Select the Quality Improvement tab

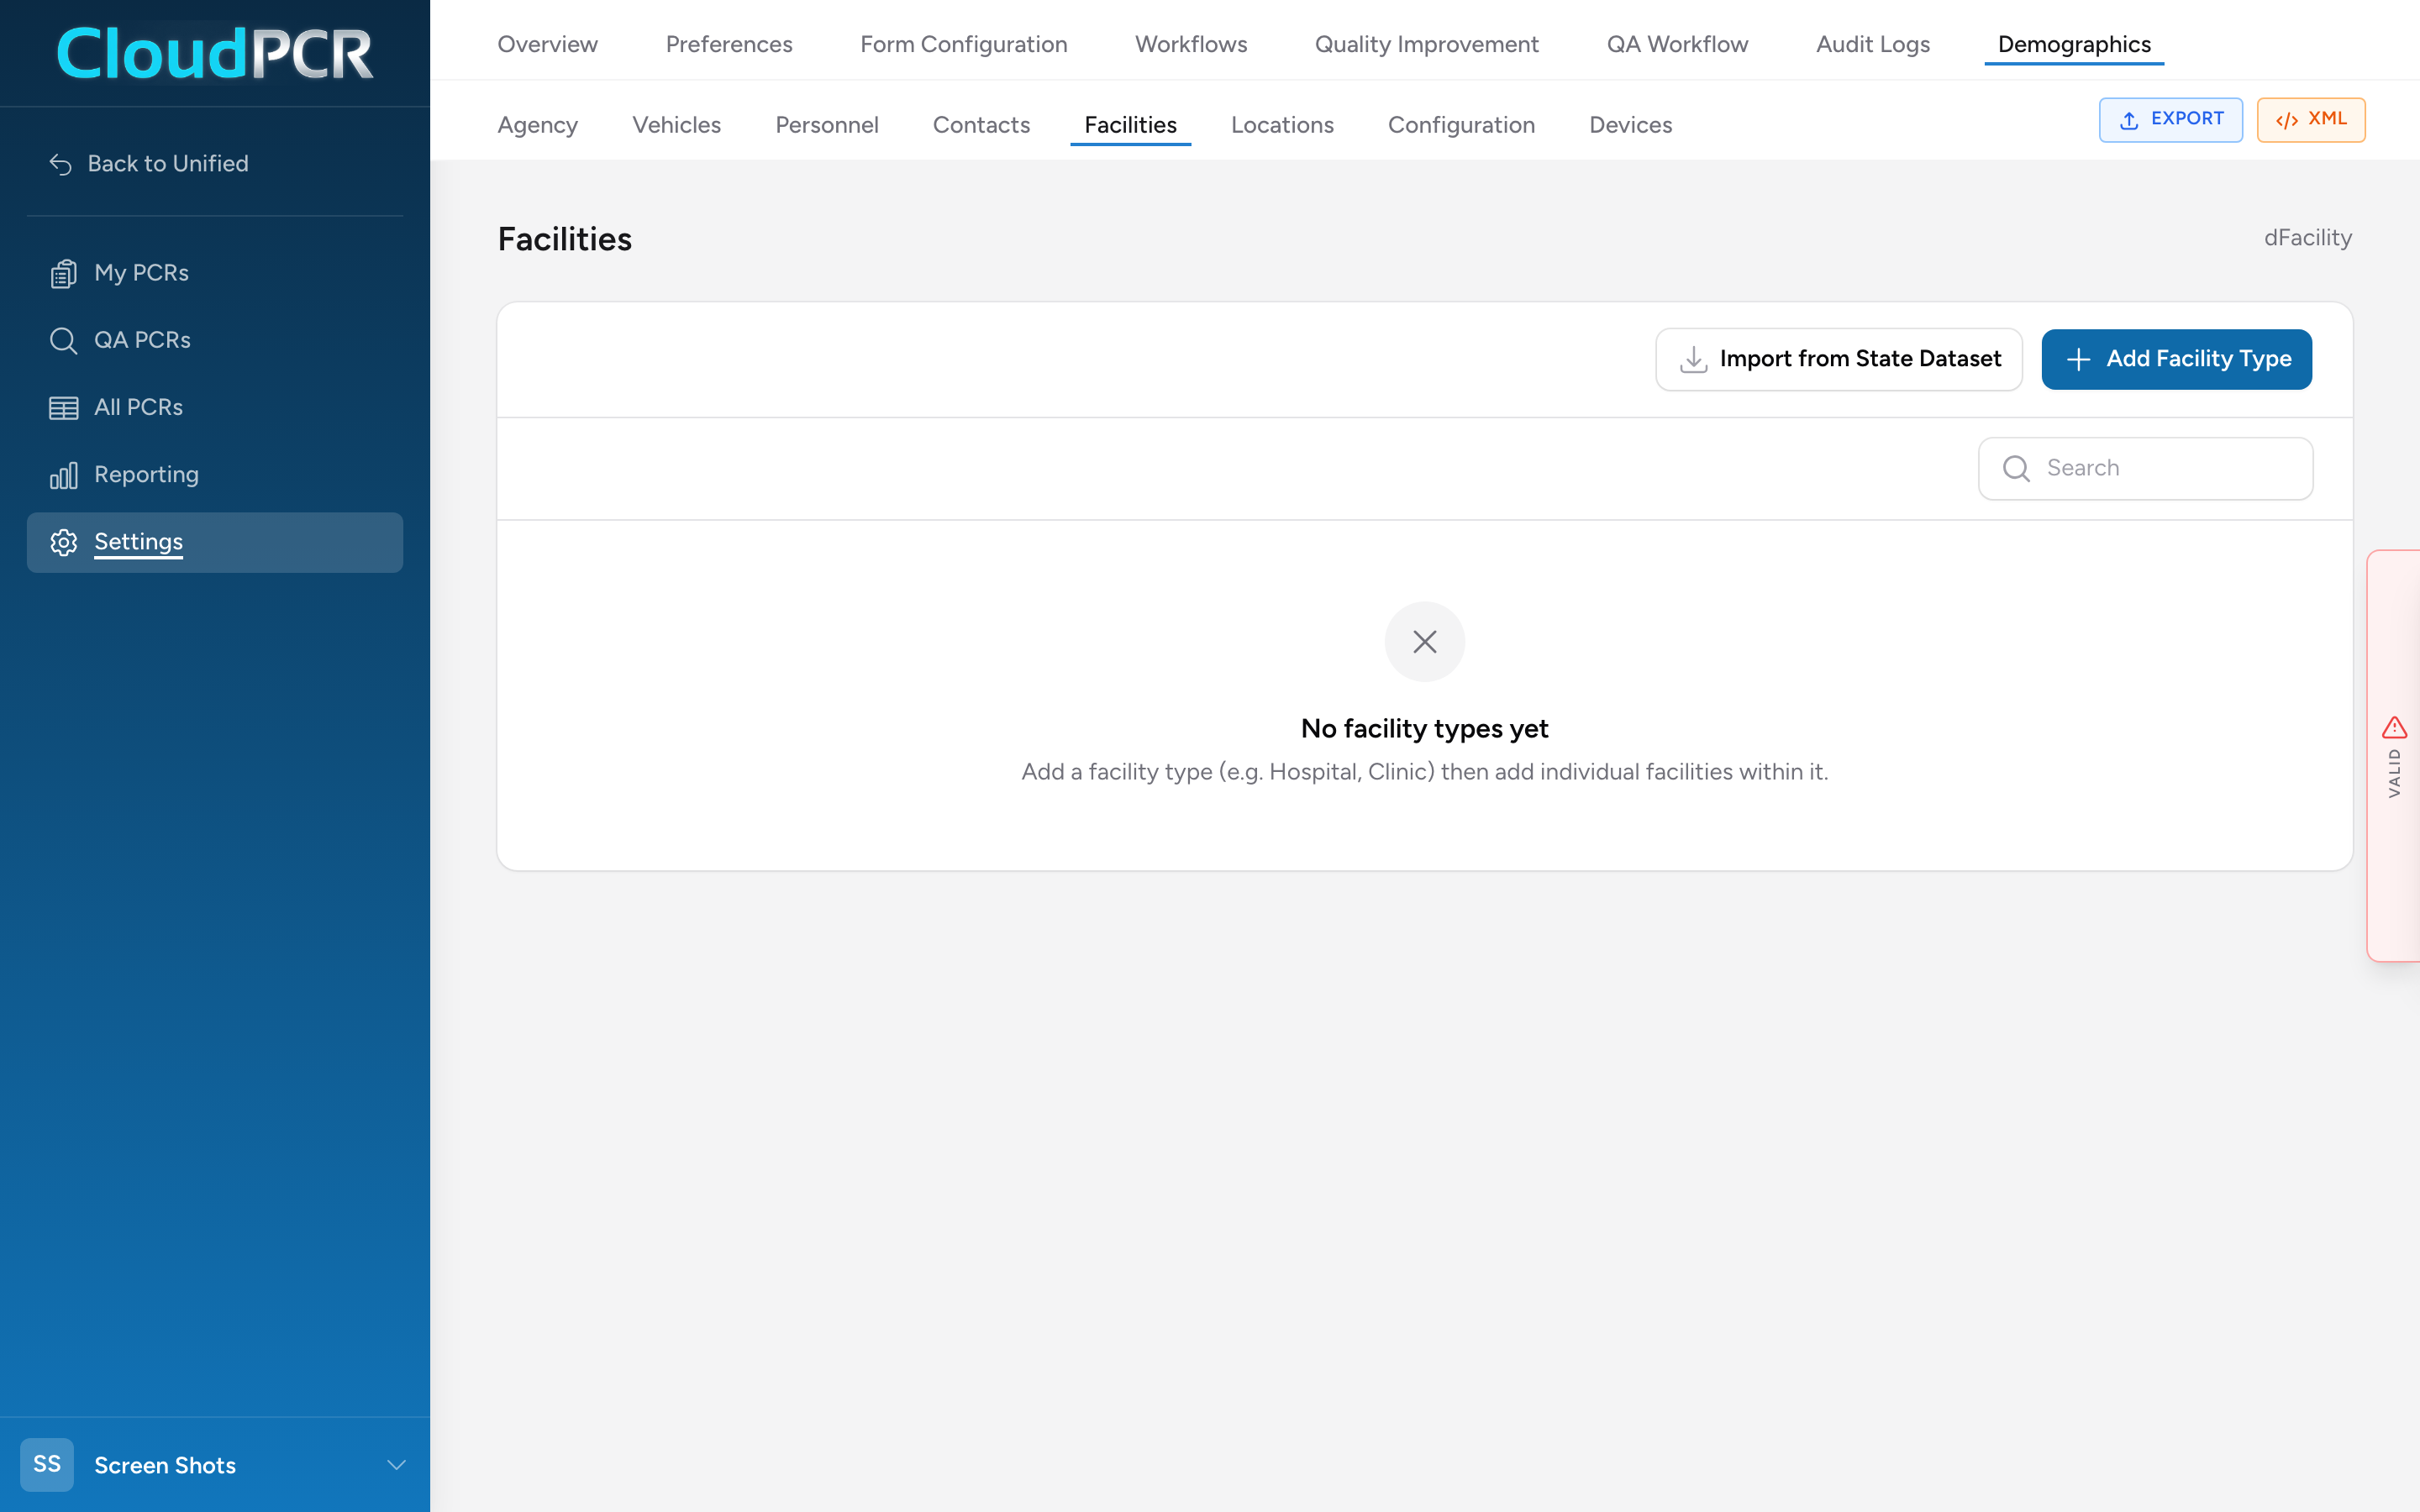click(x=1426, y=44)
